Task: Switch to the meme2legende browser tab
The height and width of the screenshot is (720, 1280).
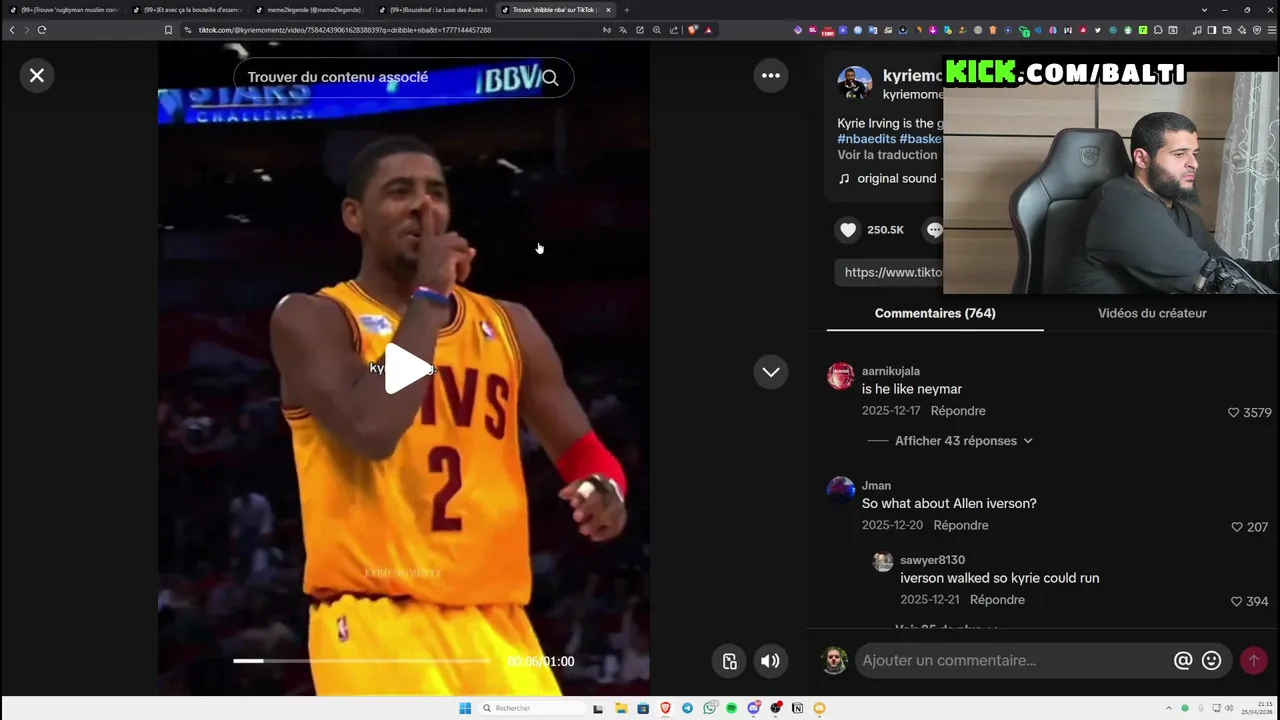Action: pos(310,10)
